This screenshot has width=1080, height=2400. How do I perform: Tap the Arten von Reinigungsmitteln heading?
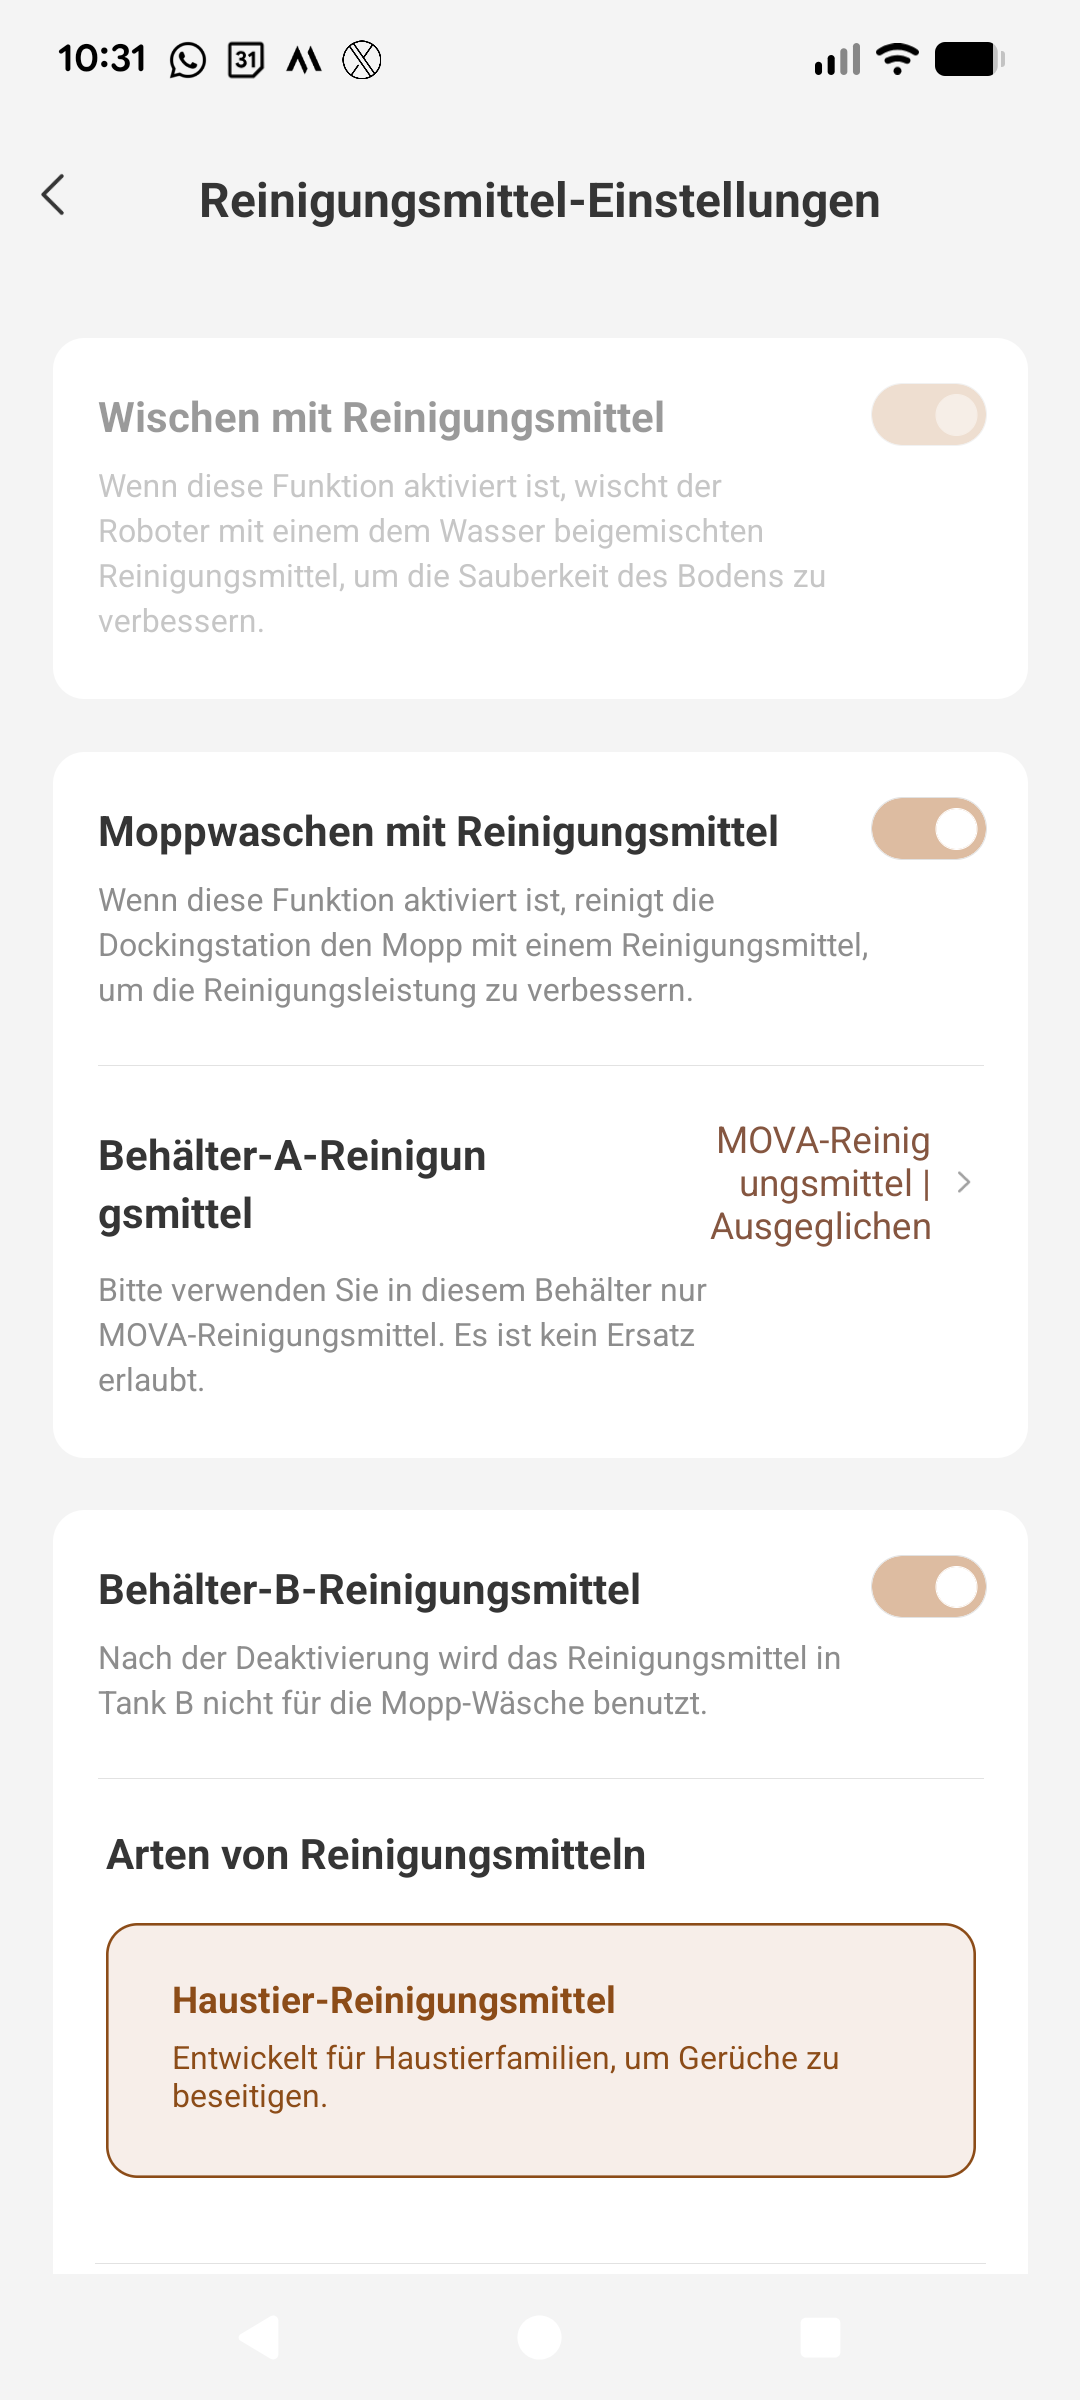coord(376,1855)
